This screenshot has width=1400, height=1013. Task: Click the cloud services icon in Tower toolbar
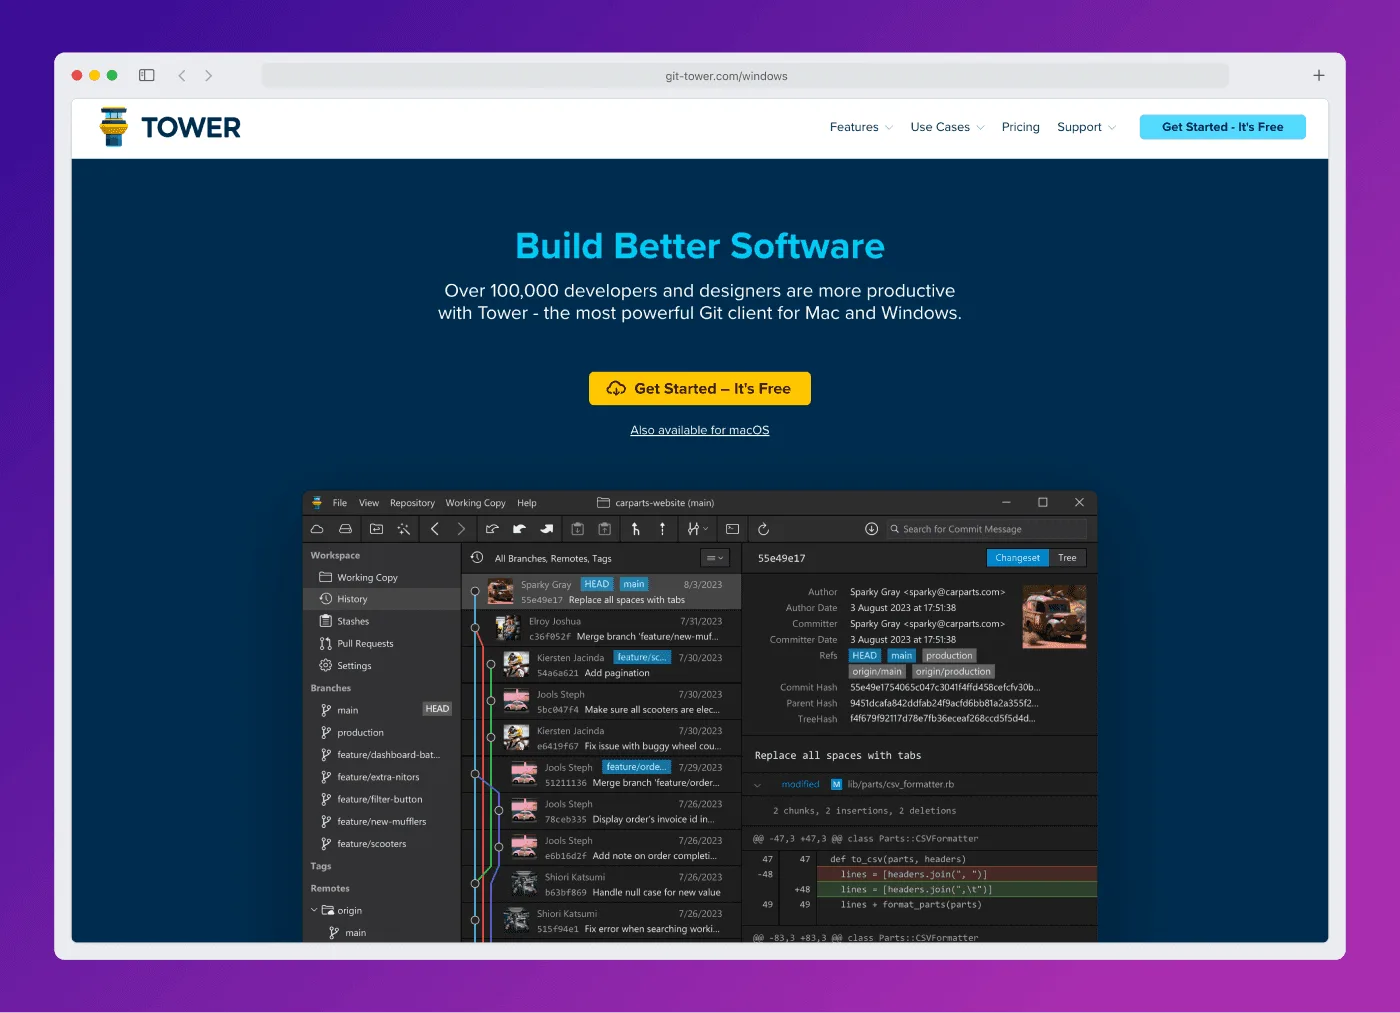click(x=317, y=529)
